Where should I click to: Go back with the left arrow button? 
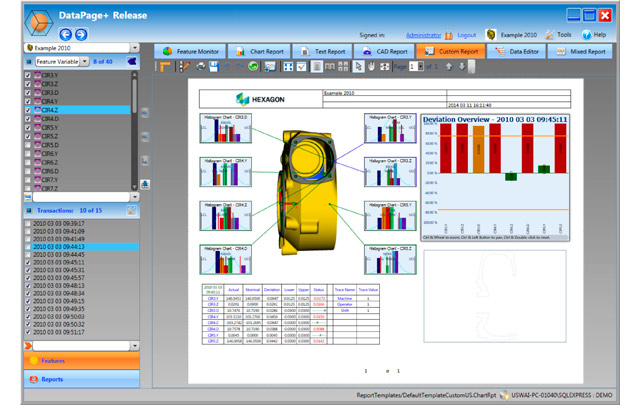(x=65, y=34)
